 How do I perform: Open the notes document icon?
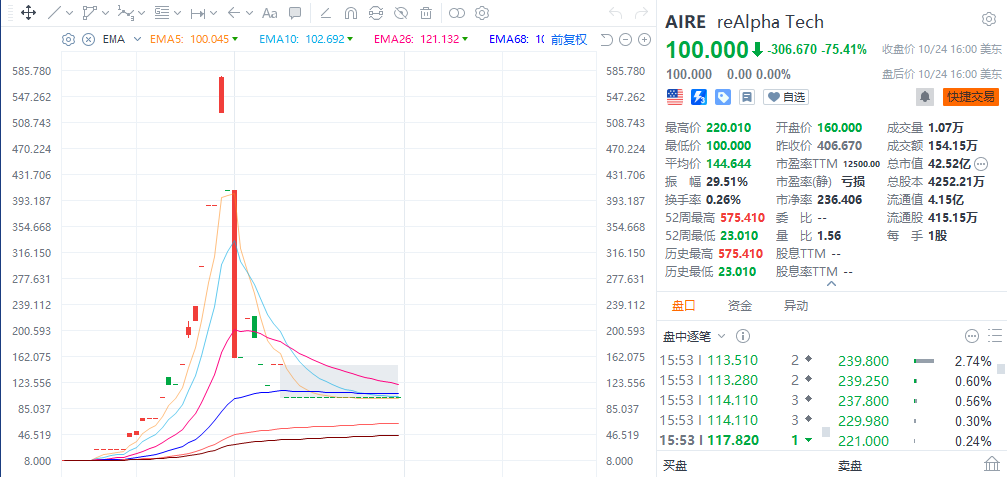pyautogui.click(x=746, y=97)
